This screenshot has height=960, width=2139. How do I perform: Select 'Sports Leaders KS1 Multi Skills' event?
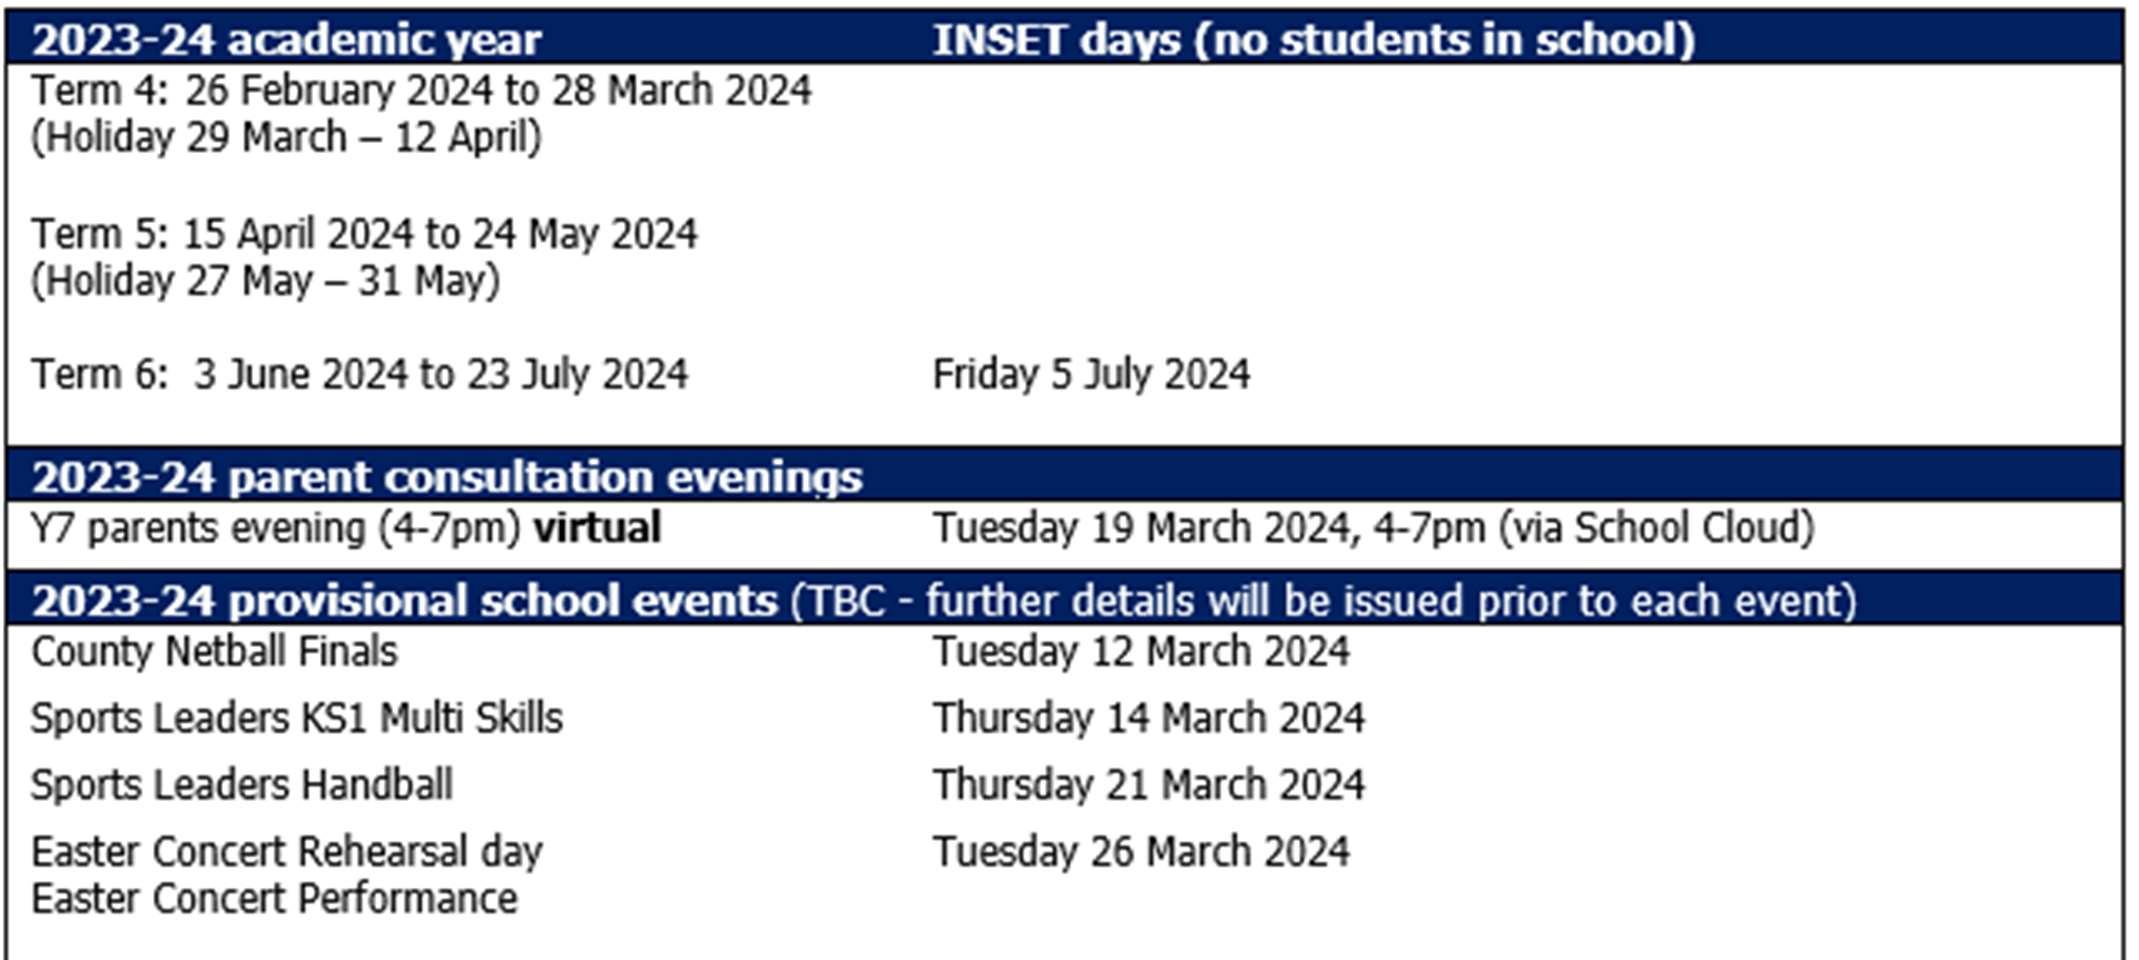click(297, 719)
